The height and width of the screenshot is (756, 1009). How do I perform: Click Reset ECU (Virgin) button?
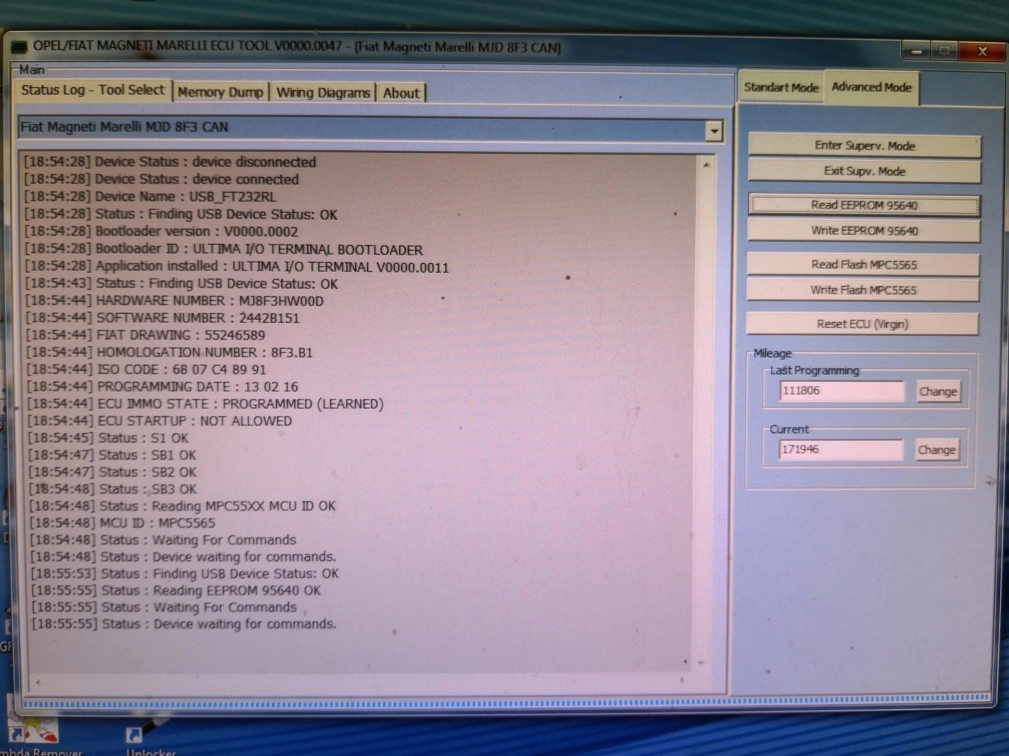pos(862,324)
